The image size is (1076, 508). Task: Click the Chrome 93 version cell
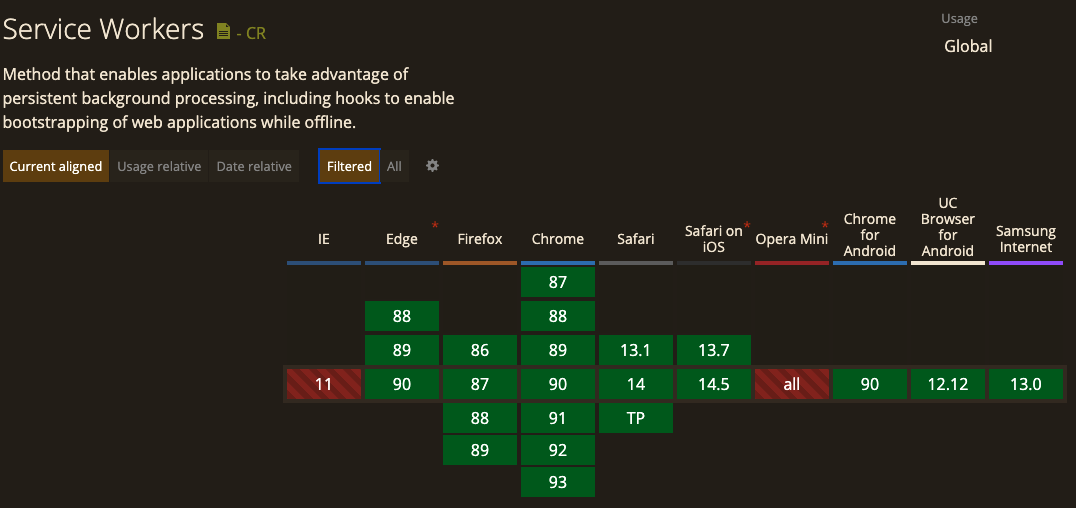[558, 482]
